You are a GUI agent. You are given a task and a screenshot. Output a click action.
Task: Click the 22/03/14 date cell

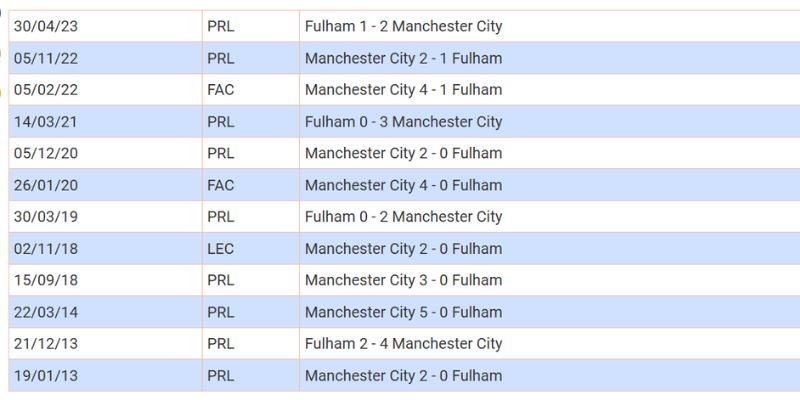[46, 312]
